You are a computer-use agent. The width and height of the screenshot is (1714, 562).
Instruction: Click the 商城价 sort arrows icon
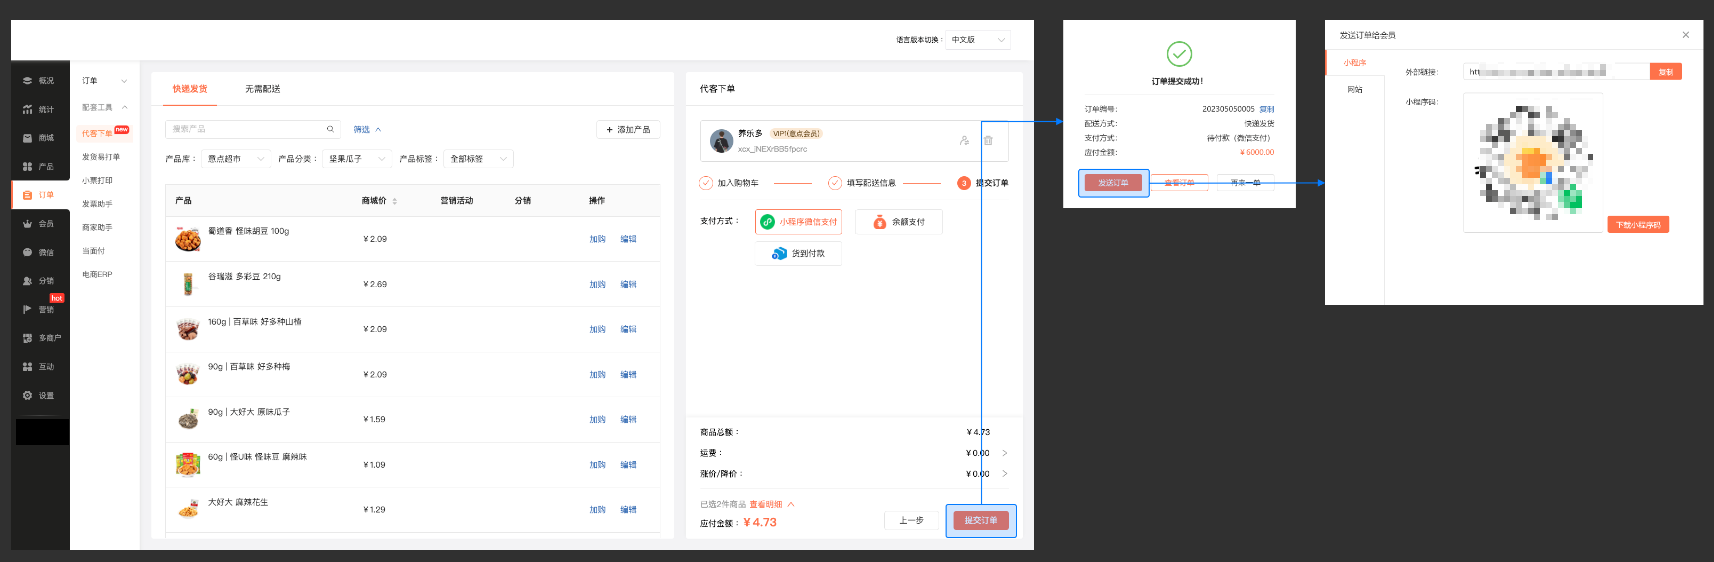[x=394, y=201]
